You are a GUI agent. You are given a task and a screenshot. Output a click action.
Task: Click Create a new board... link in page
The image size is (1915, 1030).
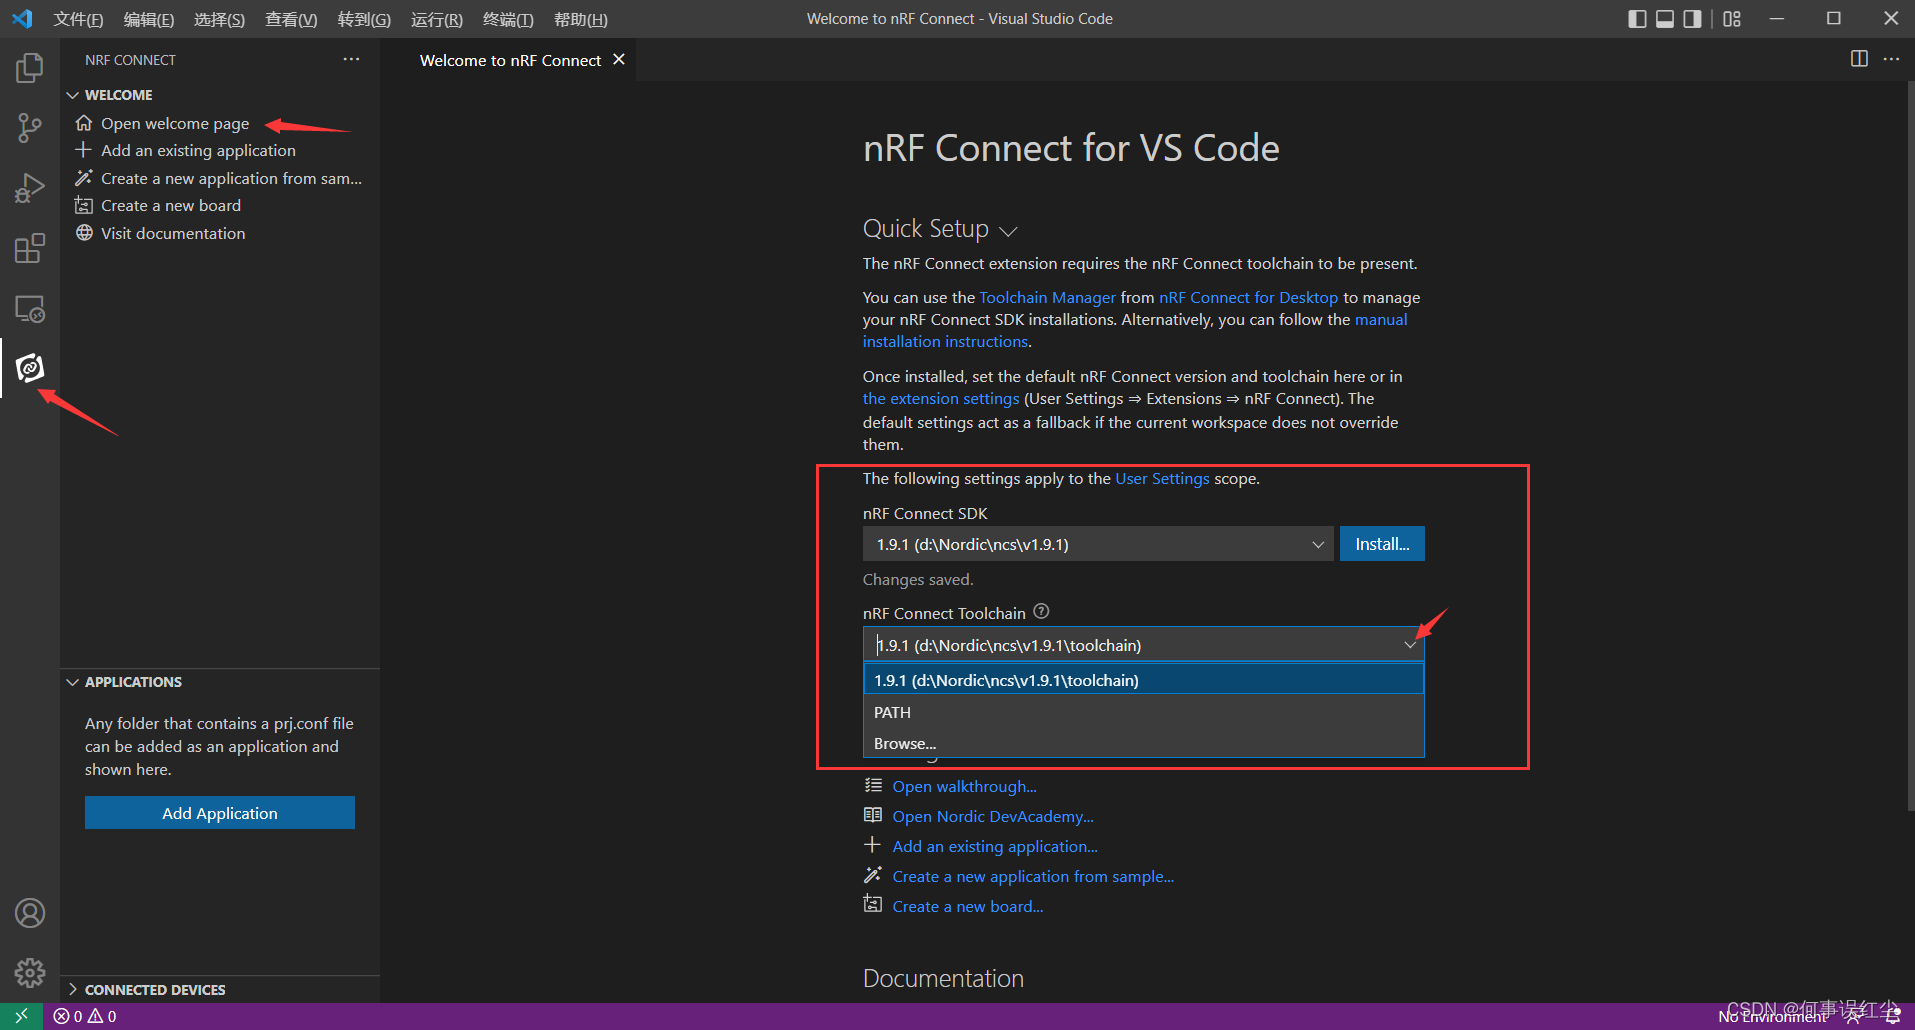pos(968,906)
